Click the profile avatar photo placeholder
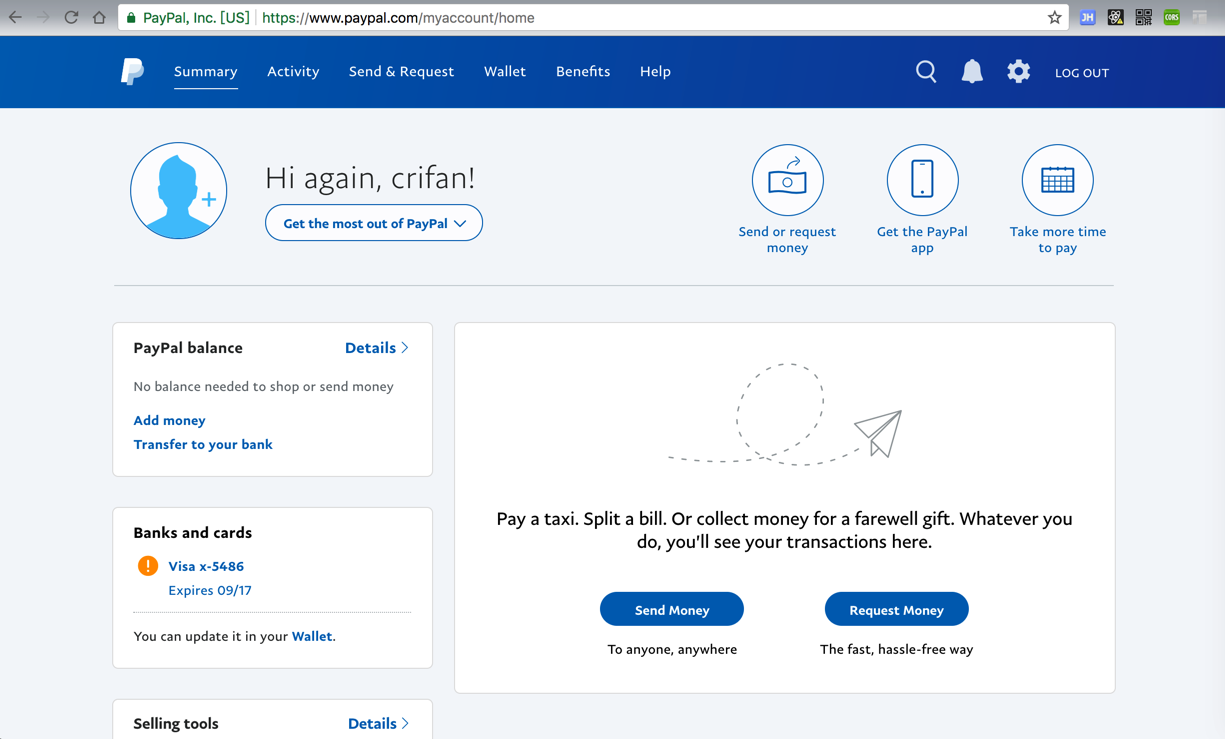Image resolution: width=1225 pixels, height=739 pixels. pos(179,191)
